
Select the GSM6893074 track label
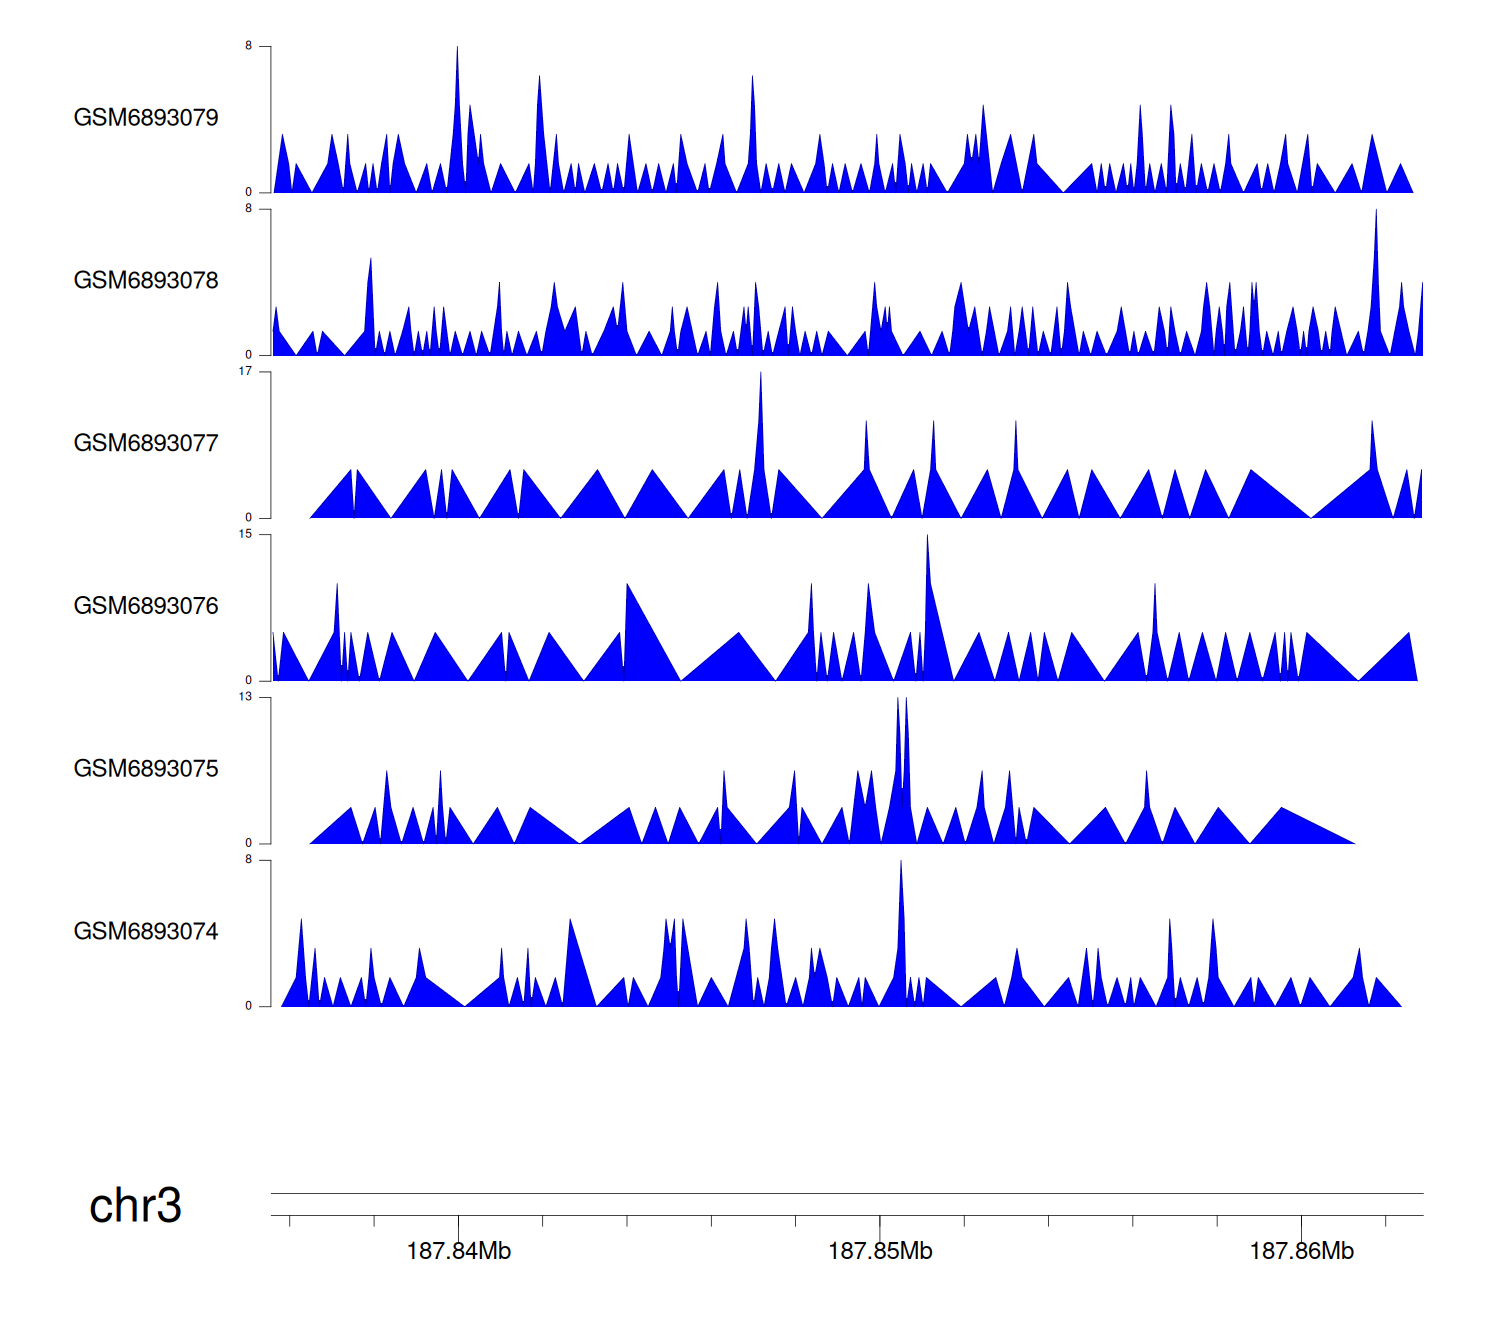point(146,932)
